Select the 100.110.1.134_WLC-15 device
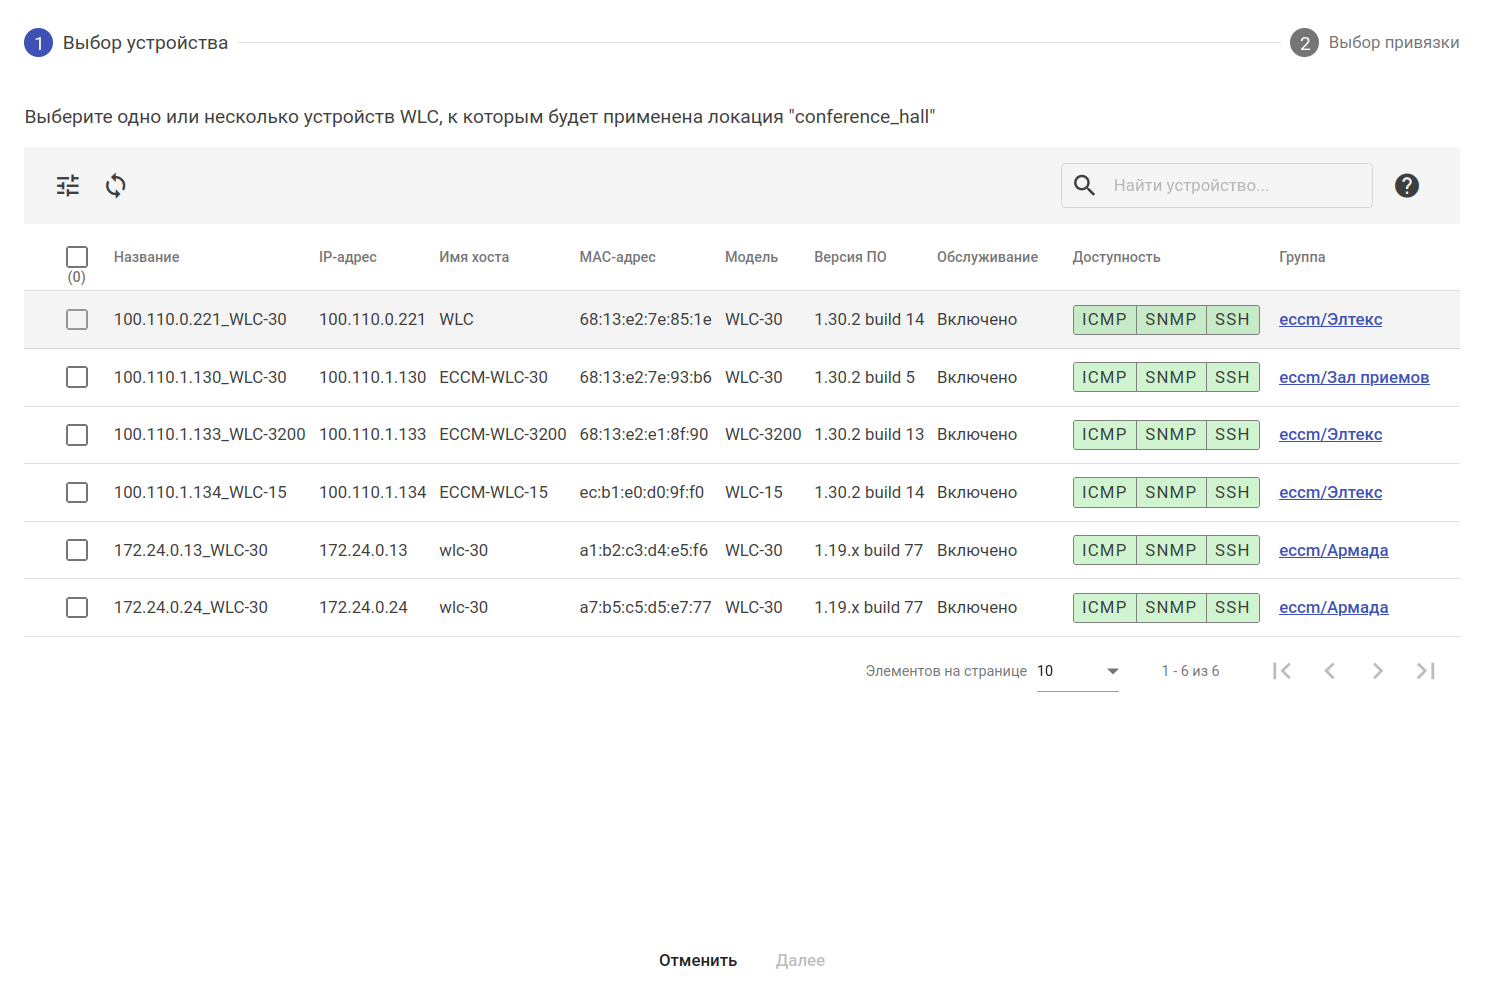Image resolution: width=1485 pixels, height=1007 pixels. (x=77, y=493)
